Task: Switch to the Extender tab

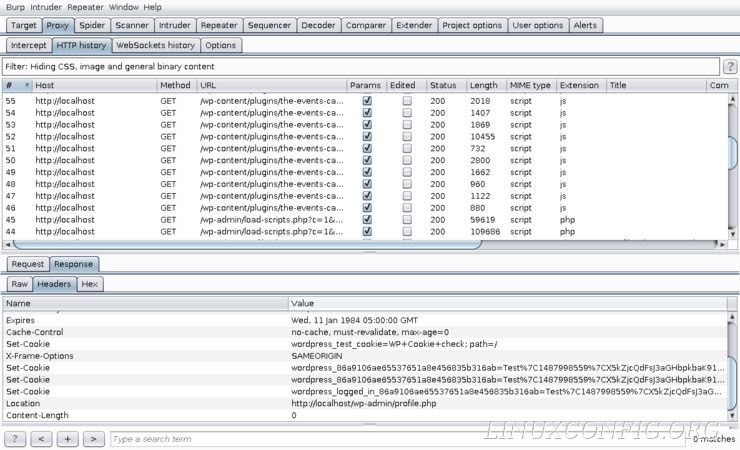Action: click(414, 25)
